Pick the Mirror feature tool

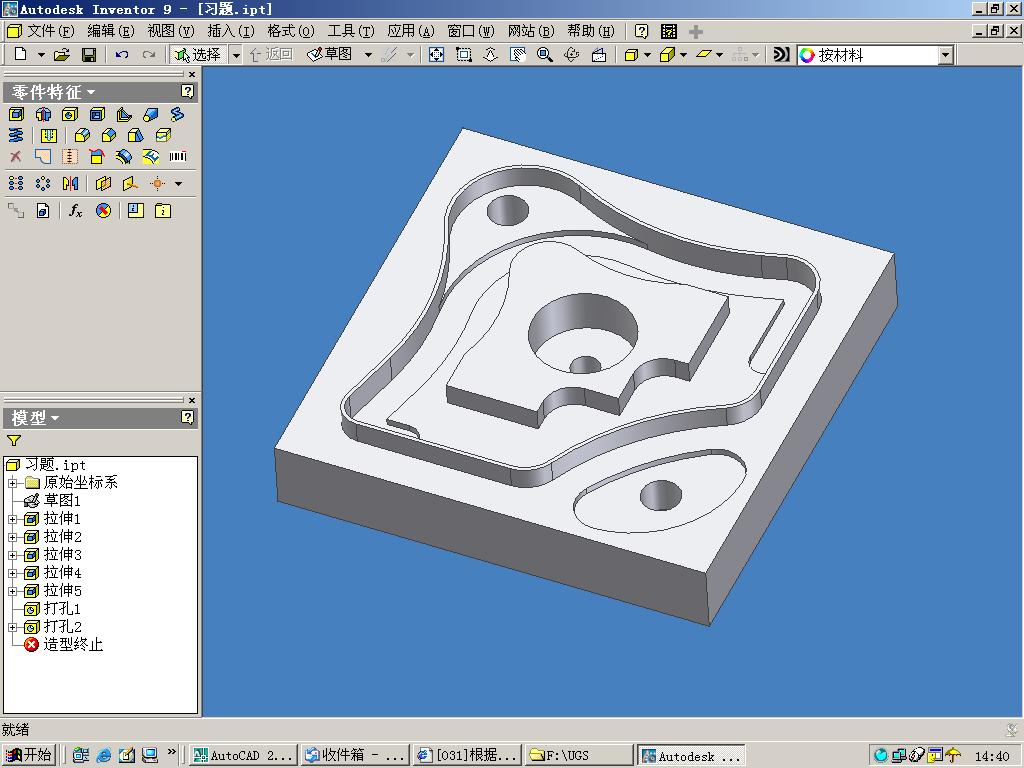coord(70,184)
